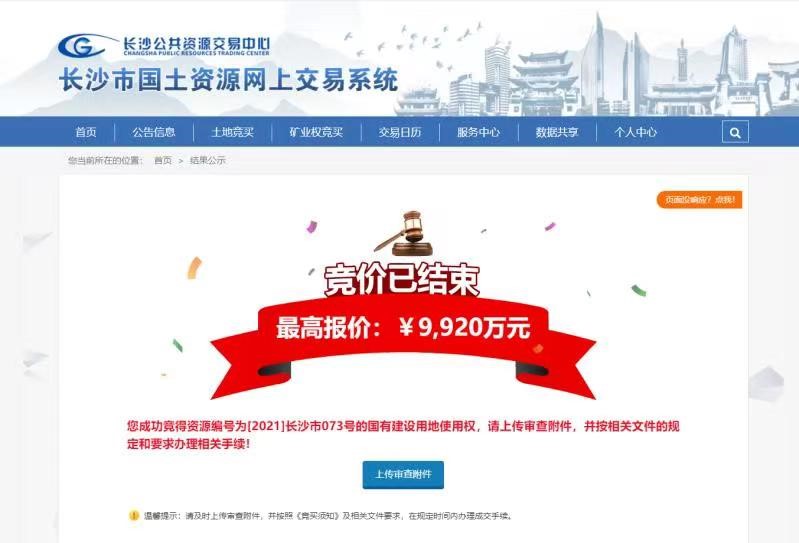Viewport: 799px width, 543px height.
Task: Click the 首页 breadcrumb link
Action: pyautogui.click(x=163, y=160)
